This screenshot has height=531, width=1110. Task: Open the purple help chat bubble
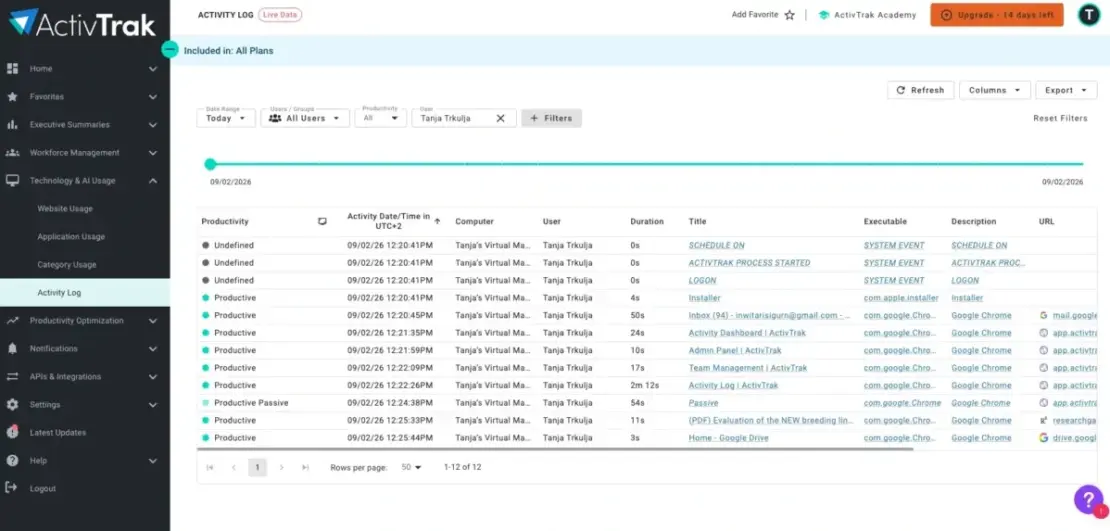coord(1089,499)
